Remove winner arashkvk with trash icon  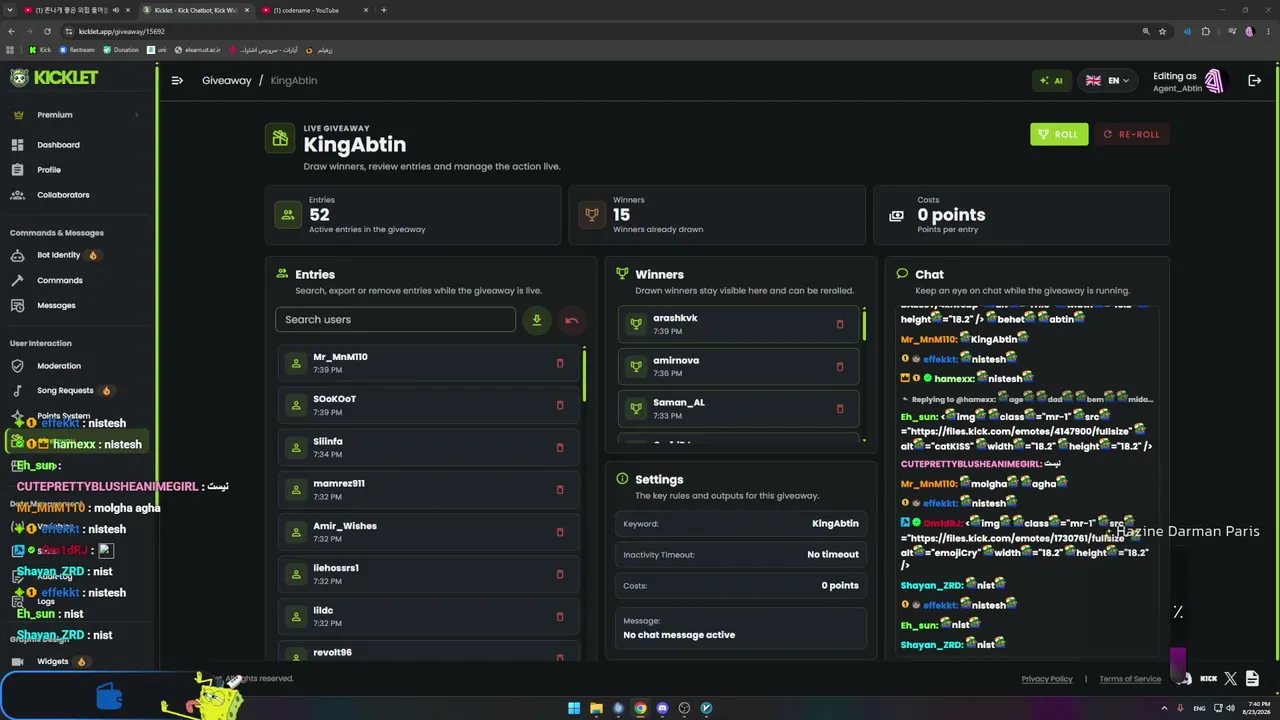pyautogui.click(x=840, y=324)
